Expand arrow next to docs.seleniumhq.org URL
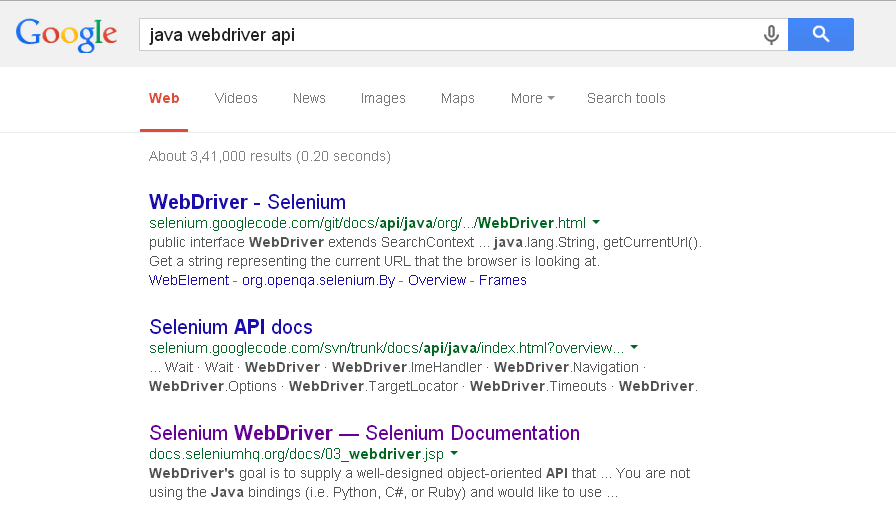This screenshot has height=516, width=896. [x=454, y=453]
